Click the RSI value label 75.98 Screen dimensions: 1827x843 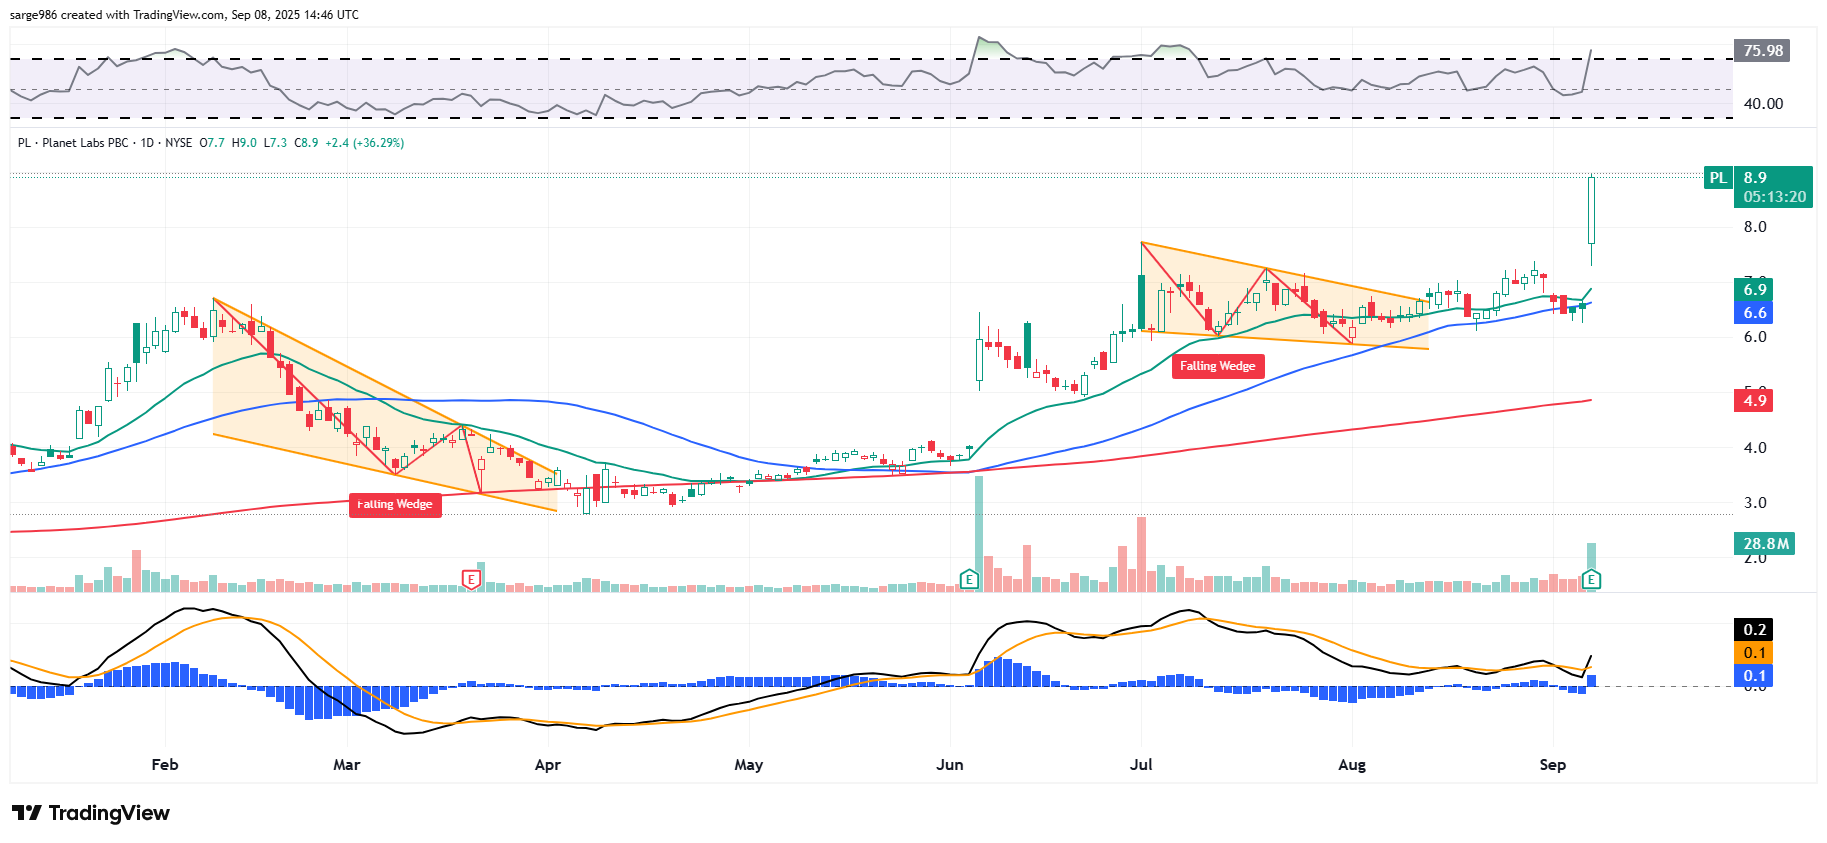1762,51
